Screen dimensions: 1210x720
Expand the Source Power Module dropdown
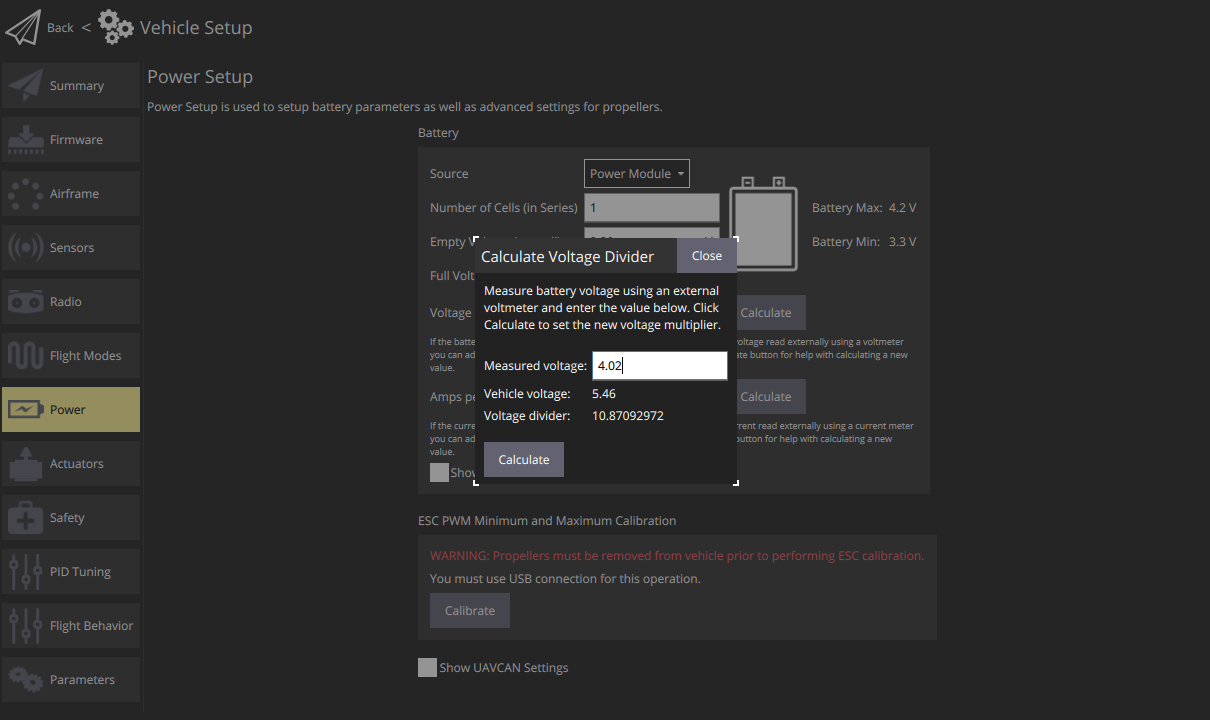click(x=636, y=174)
